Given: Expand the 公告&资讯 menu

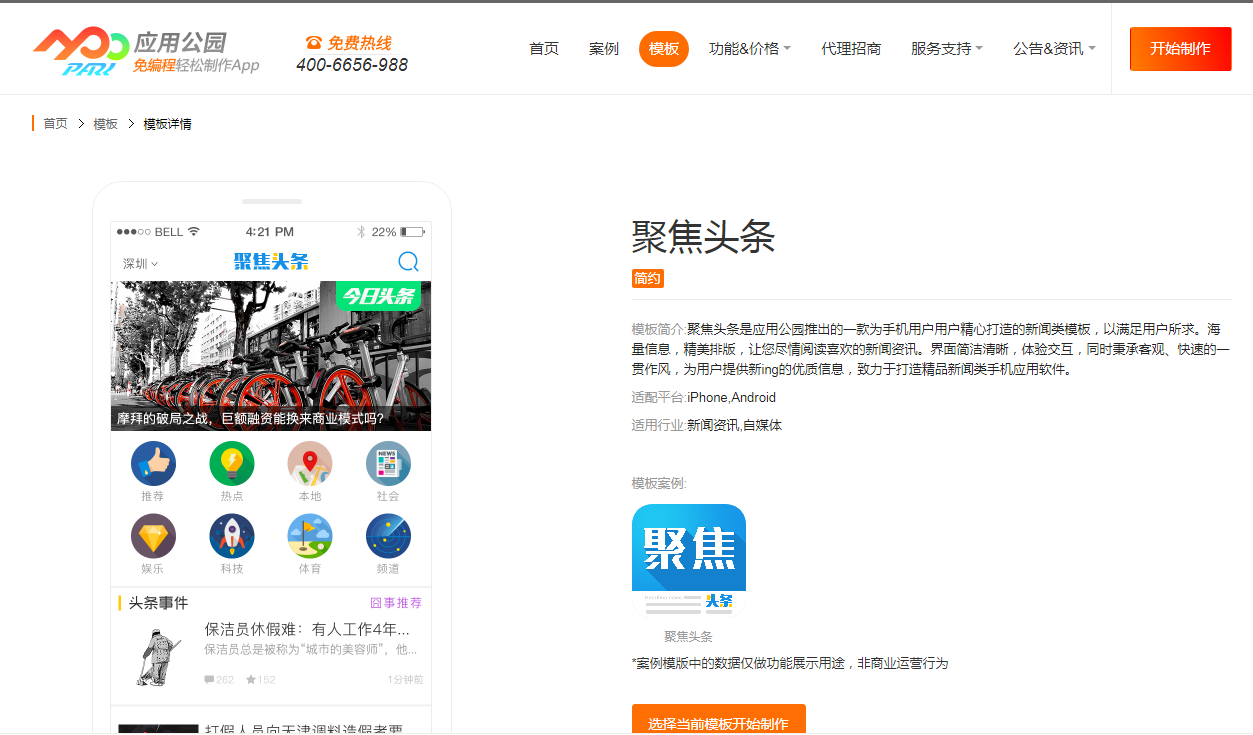Looking at the screenshot, I should pos(1054,48).
